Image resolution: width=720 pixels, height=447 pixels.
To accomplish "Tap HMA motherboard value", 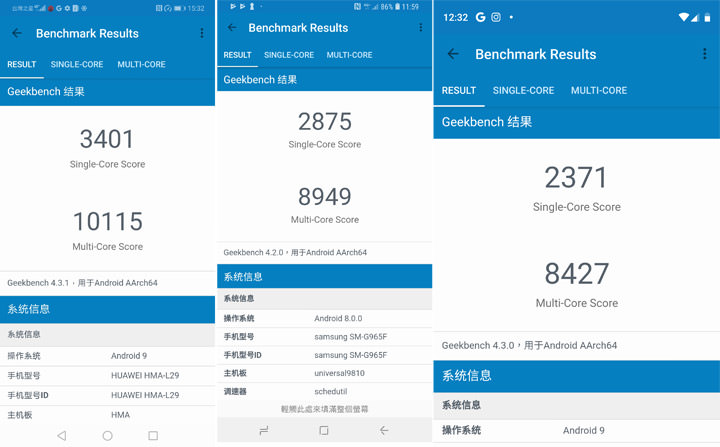I will pyautogui.click(x=120, y=415).
